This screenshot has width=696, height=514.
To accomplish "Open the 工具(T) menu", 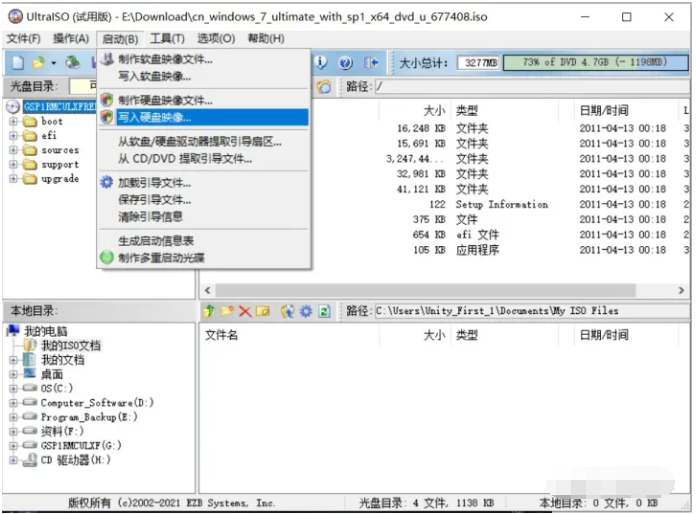I will 167,39.
